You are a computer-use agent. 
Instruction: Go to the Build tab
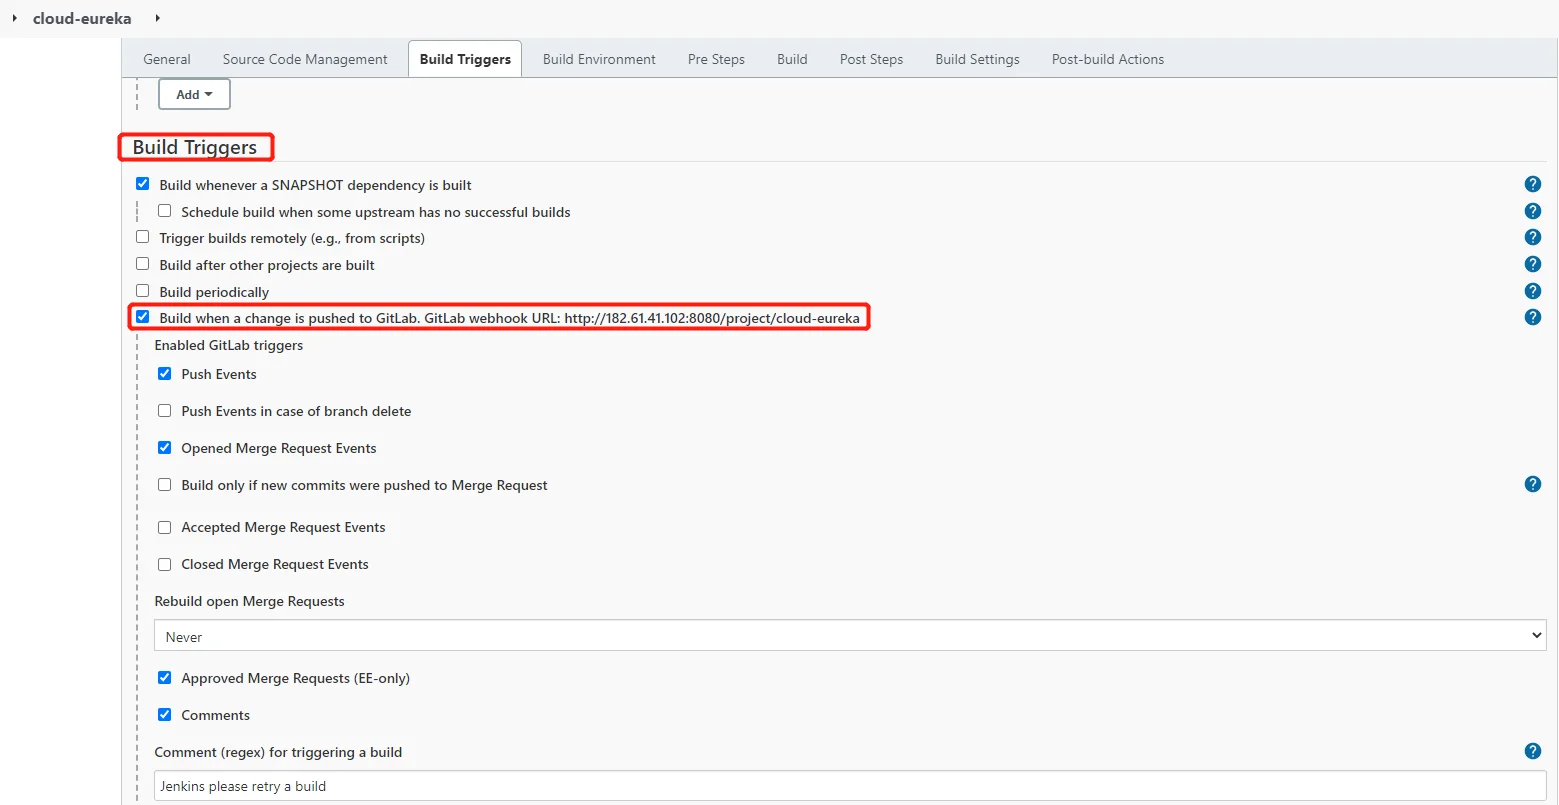click(792, 59)
